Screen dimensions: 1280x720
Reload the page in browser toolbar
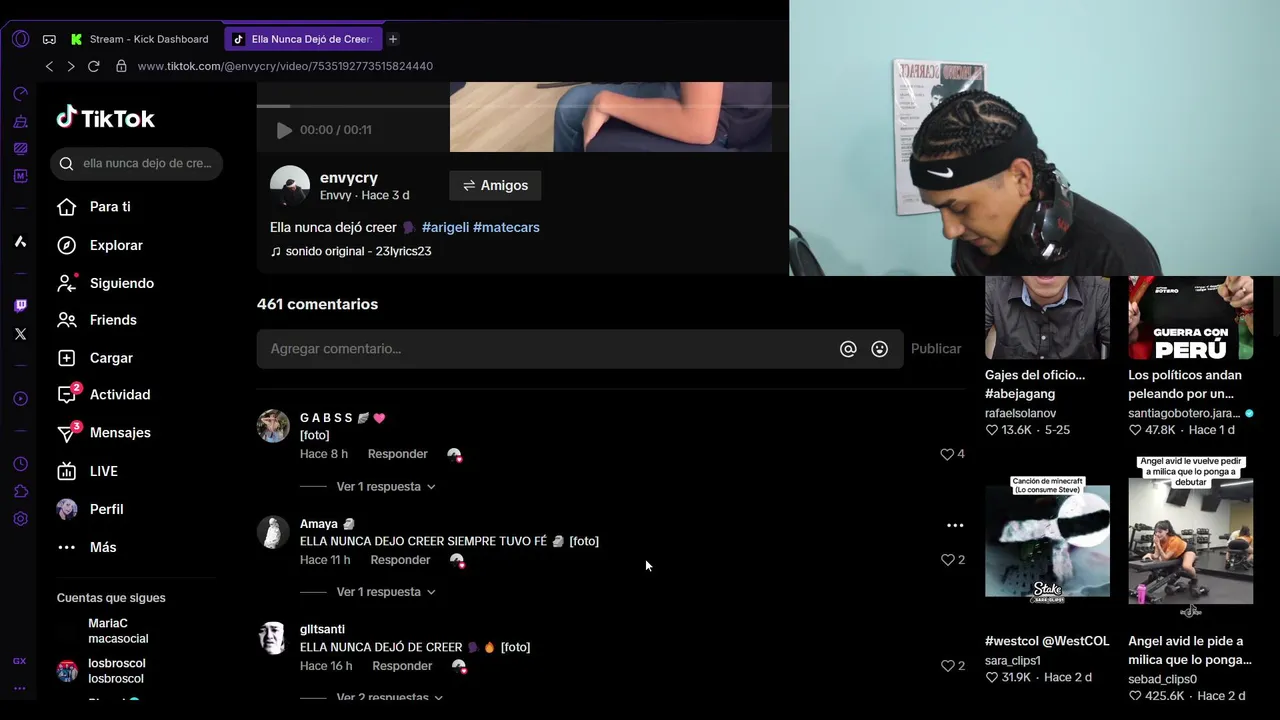point(93,66)
